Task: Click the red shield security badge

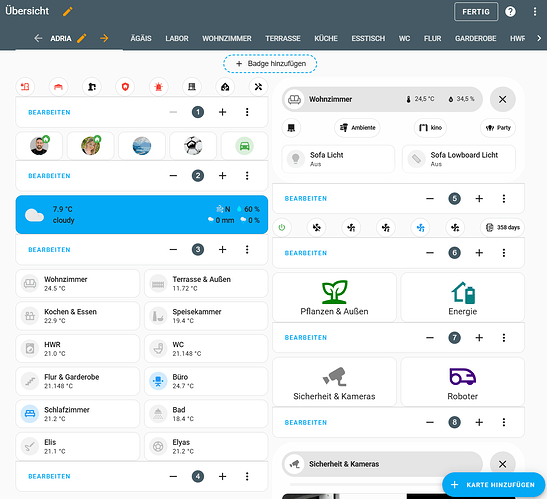Action: click(125, 87)
